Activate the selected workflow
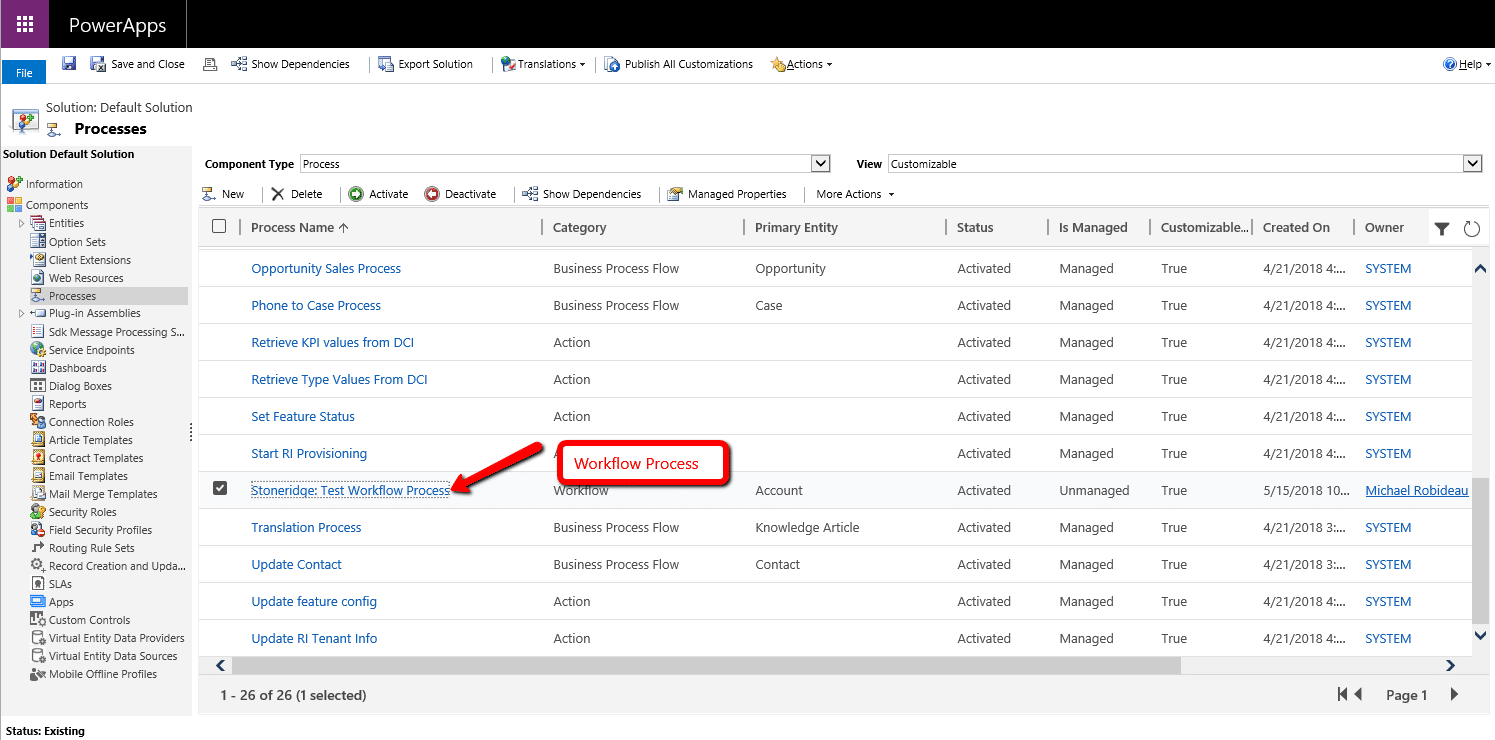This screenshot has height=740, width=1495. pyautogui.click(x=378, y=193)
